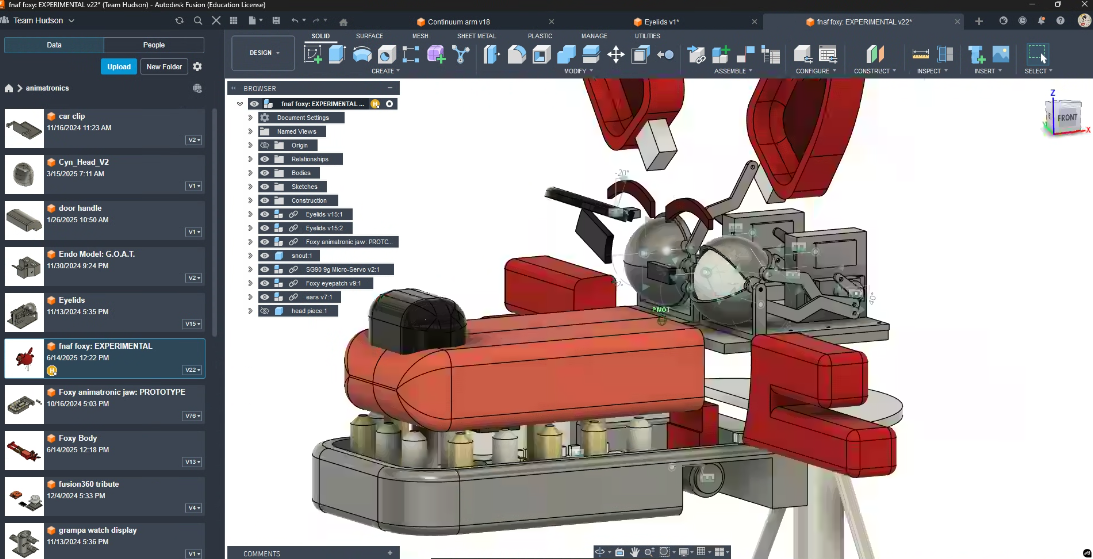1093x559 pixels.
Task: Click the Pan hand icon in navigation bar
Action: click(x=635, y=552)
